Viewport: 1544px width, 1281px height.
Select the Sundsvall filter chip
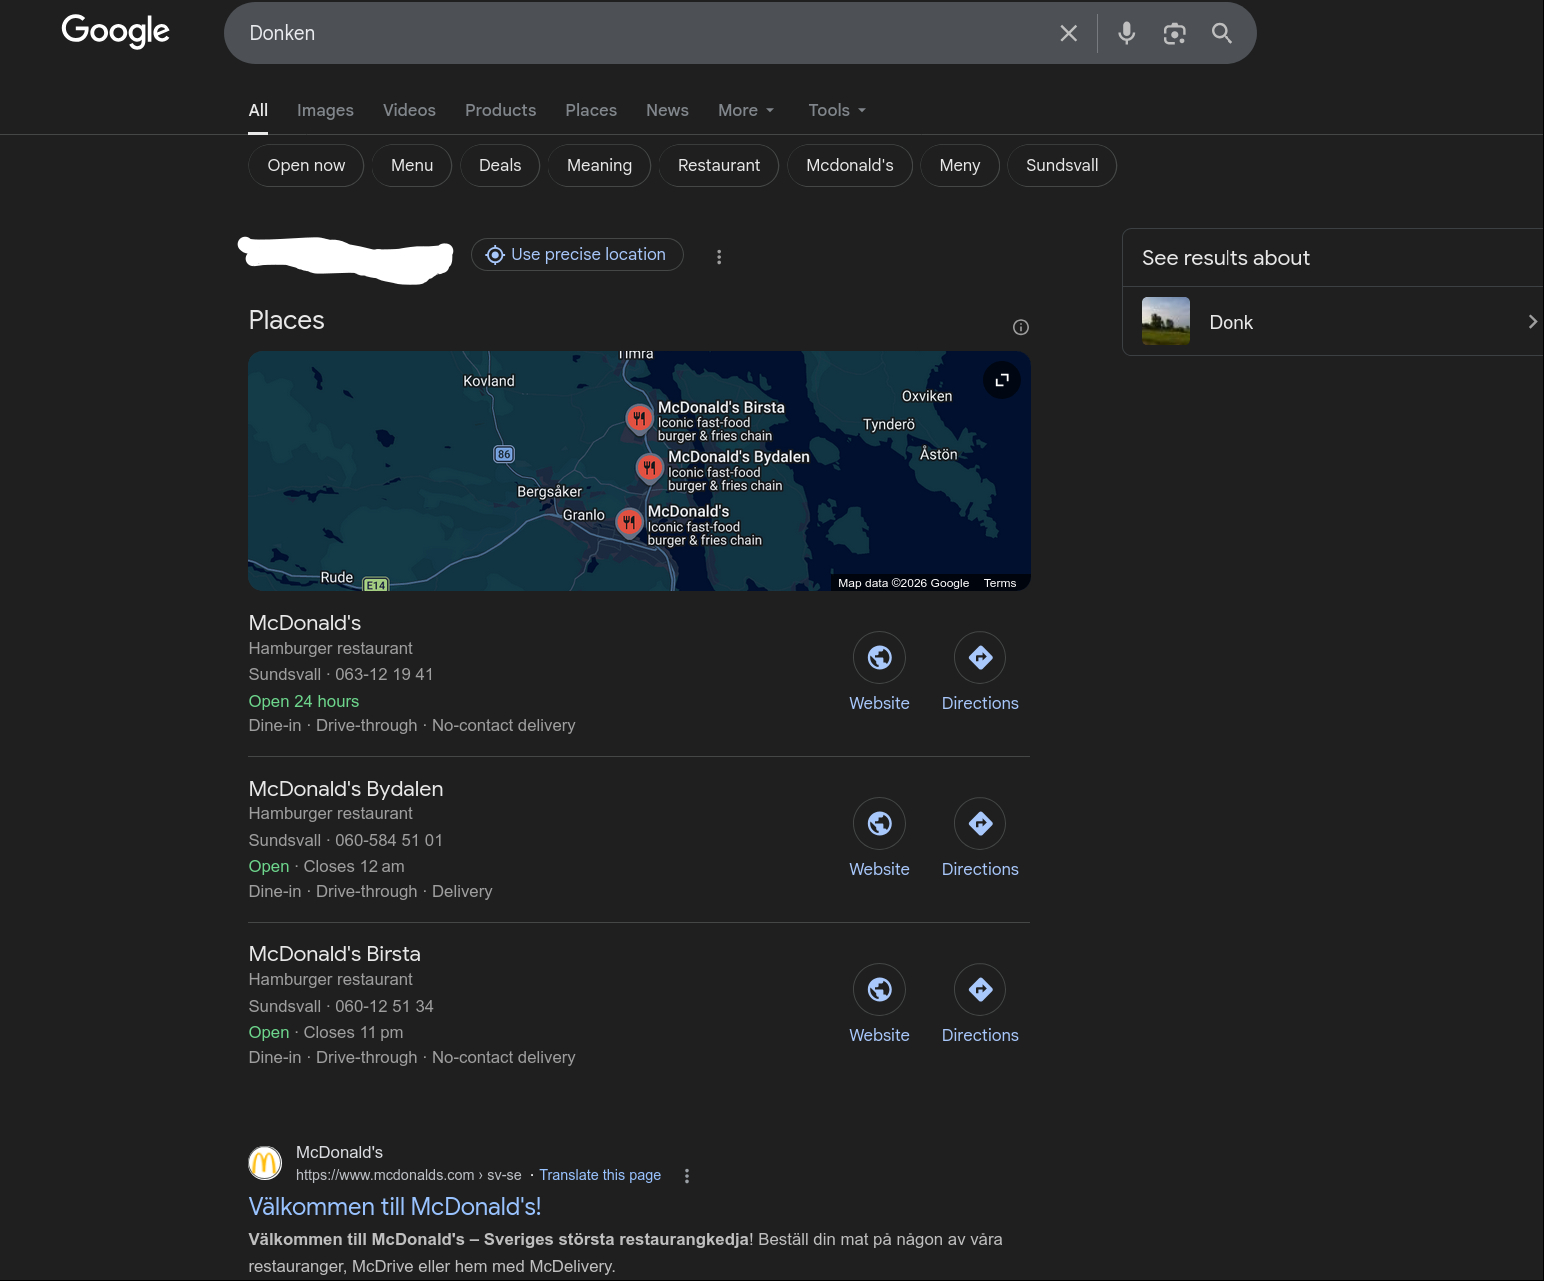(x=1061, y=165)
